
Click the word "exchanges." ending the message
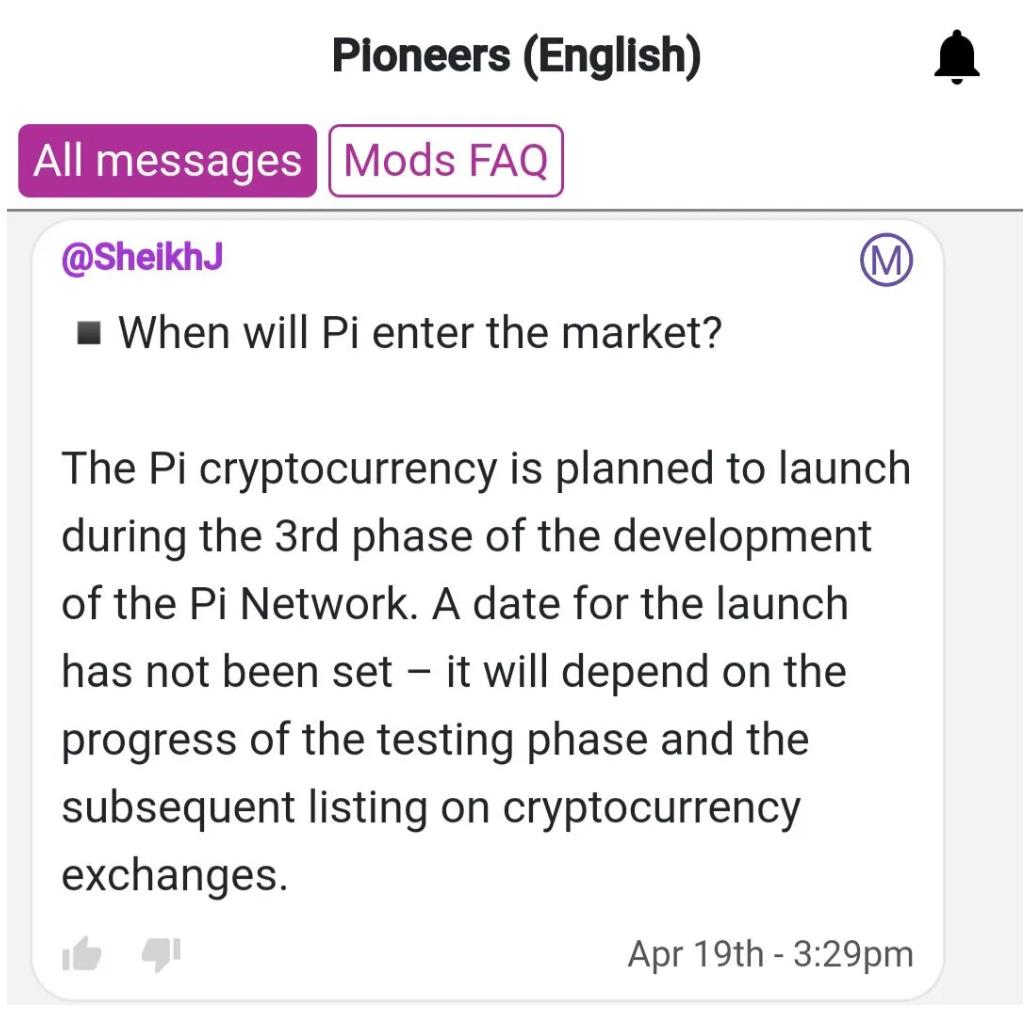[x=175, y=876]
